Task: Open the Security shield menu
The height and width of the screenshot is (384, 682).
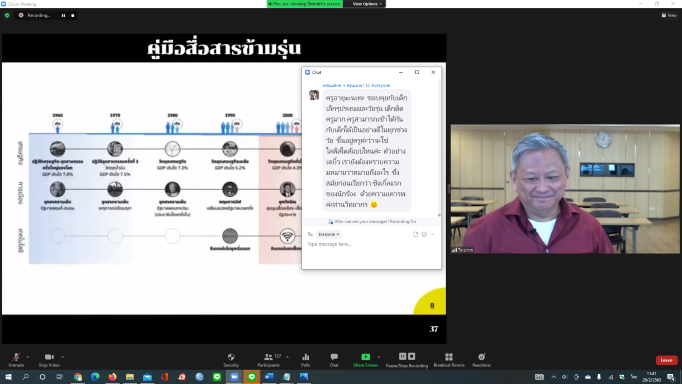Action: coord(231,360)
